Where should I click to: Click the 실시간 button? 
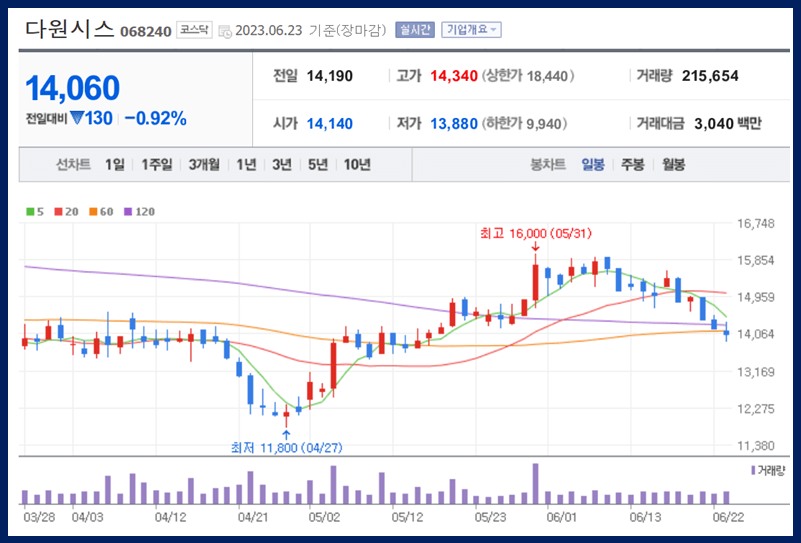click(414, 30)
